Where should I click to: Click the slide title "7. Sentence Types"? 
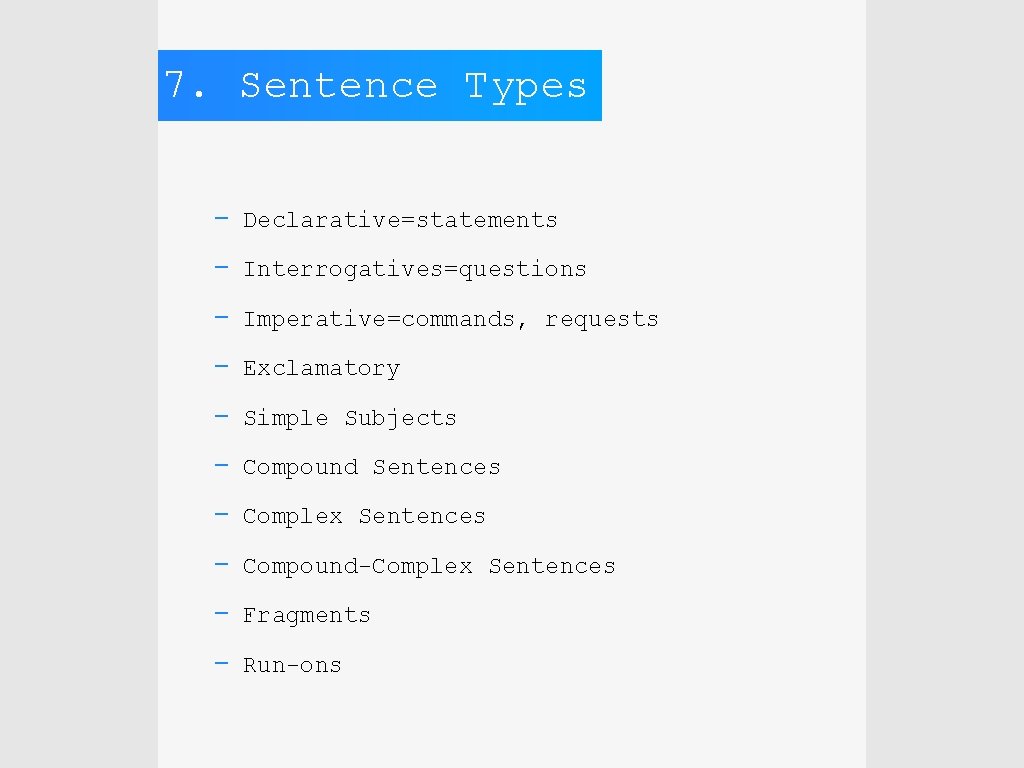pos(376,86)
